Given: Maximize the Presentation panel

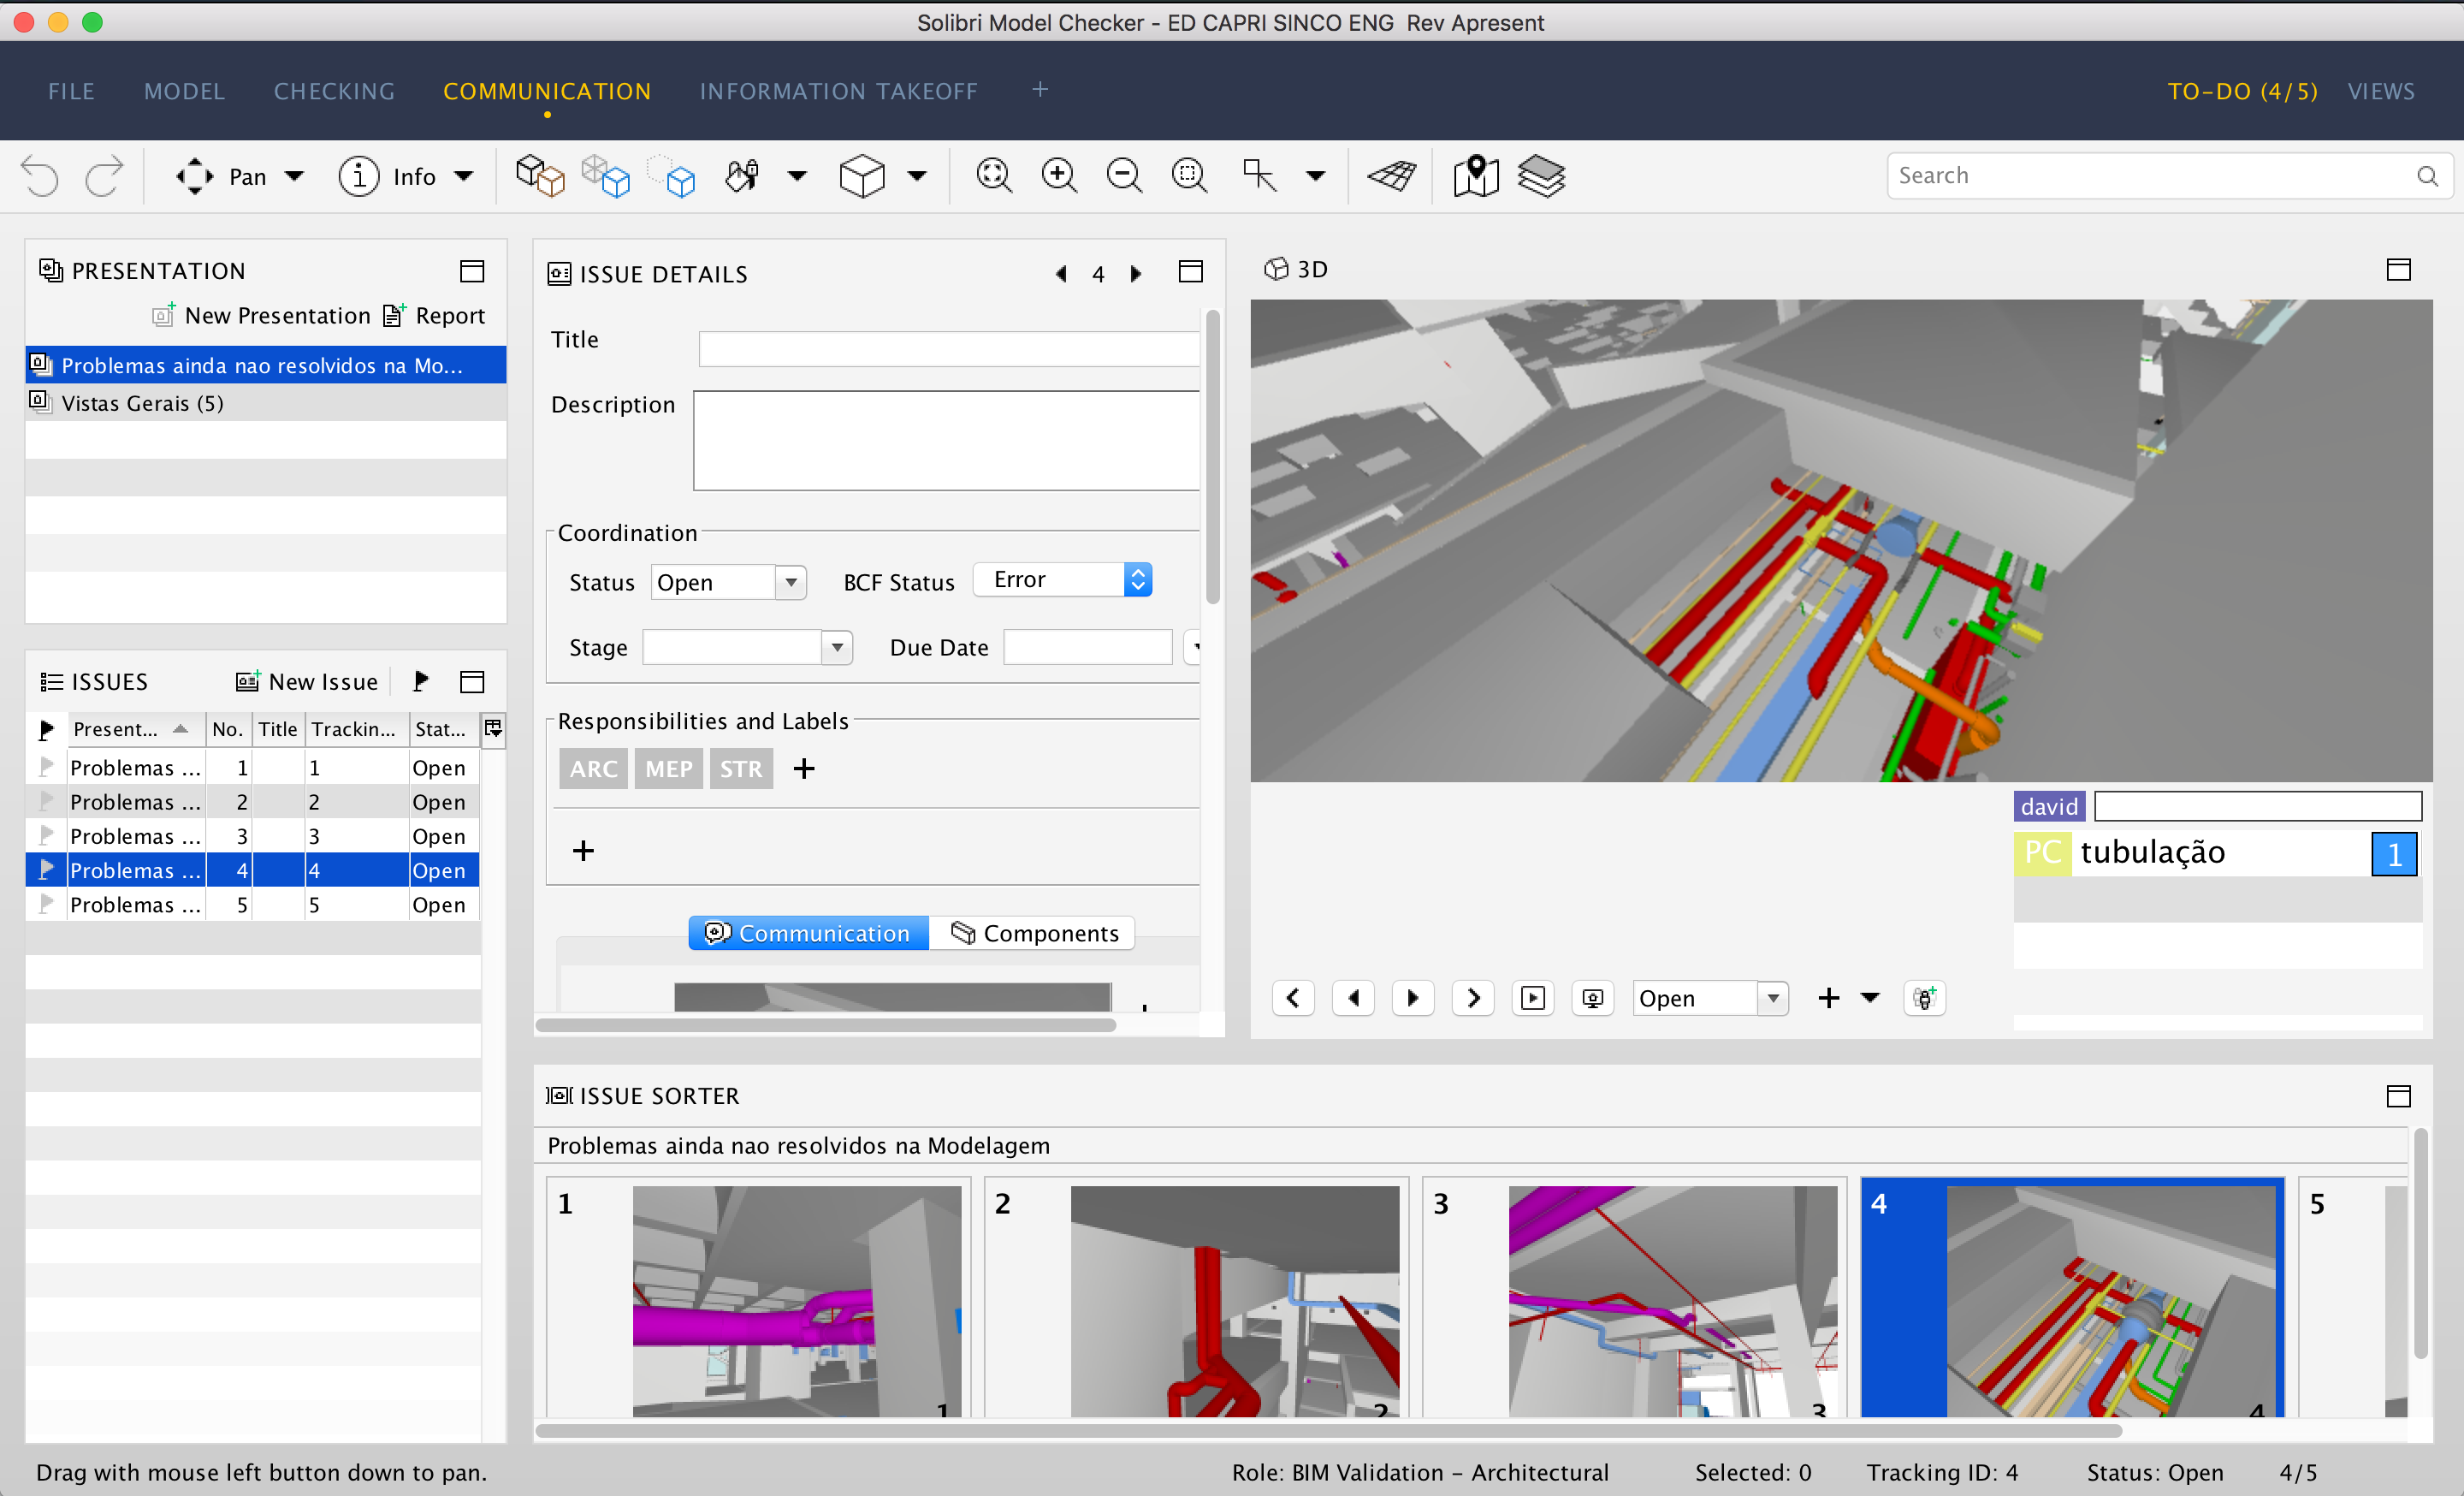Looking at the screenshot, I should pos(472,271).
